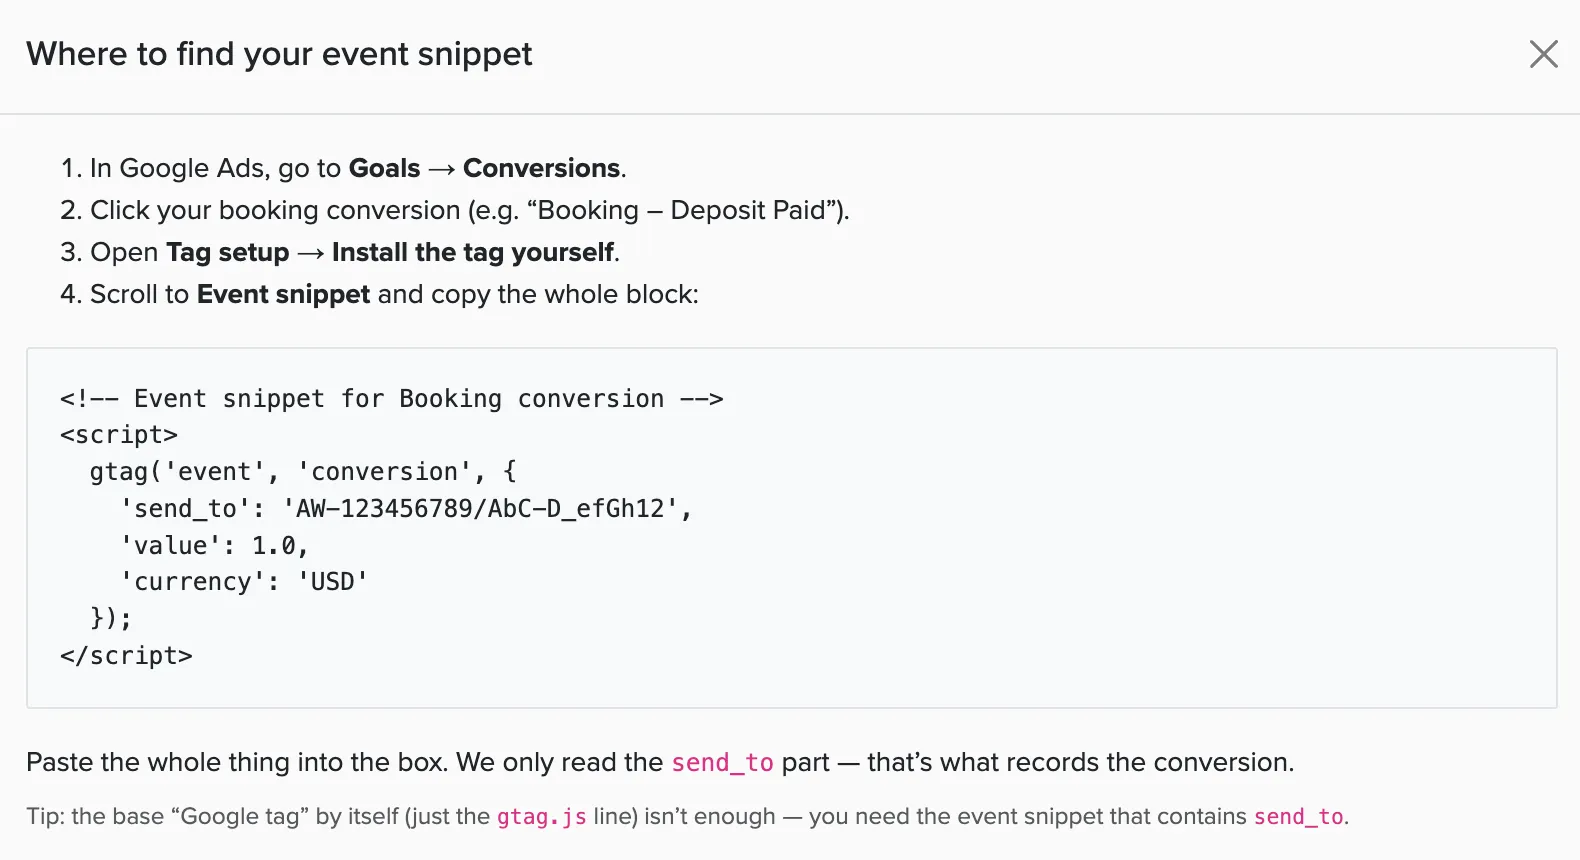This screenshot has height=860, width=1580.
Task: Click pink send_to at end of the tip
Action: pyautogui.click(x=1298, y=817)
